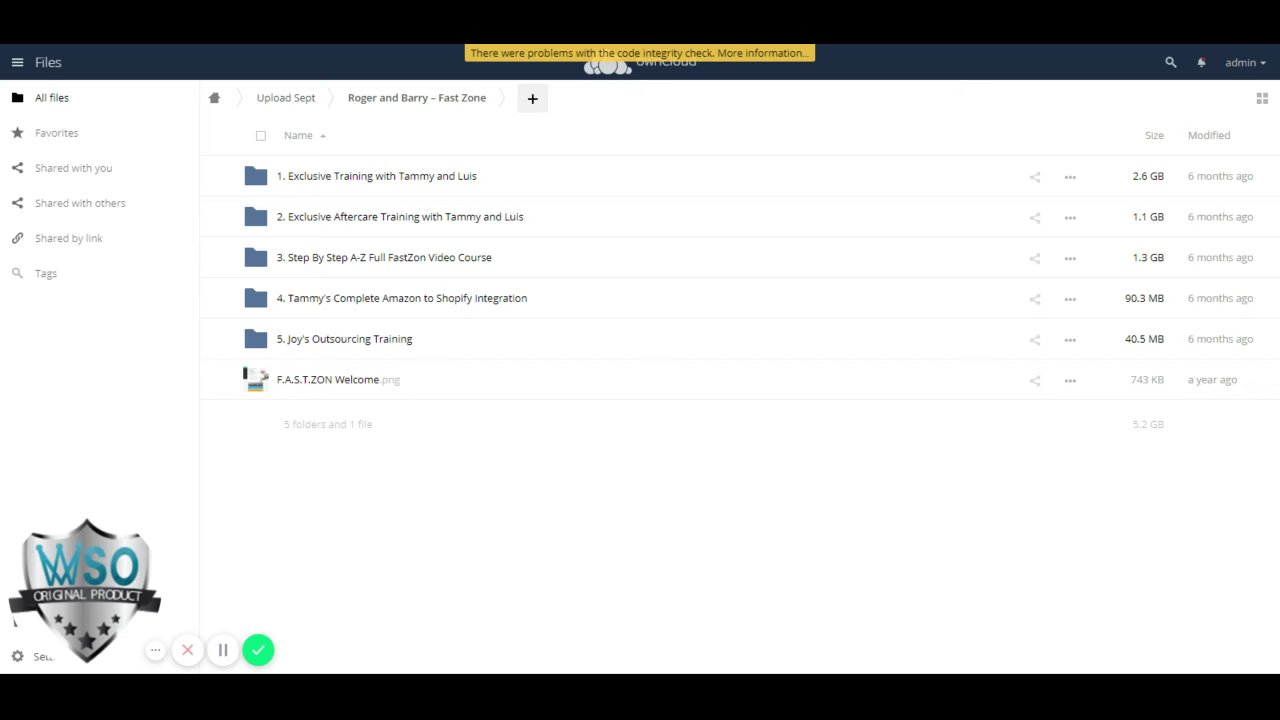Click folder icon of 5. Joy's Outsourcing
The width and height of the screenshot is (1280, 720).
click(x=256, y=339)
